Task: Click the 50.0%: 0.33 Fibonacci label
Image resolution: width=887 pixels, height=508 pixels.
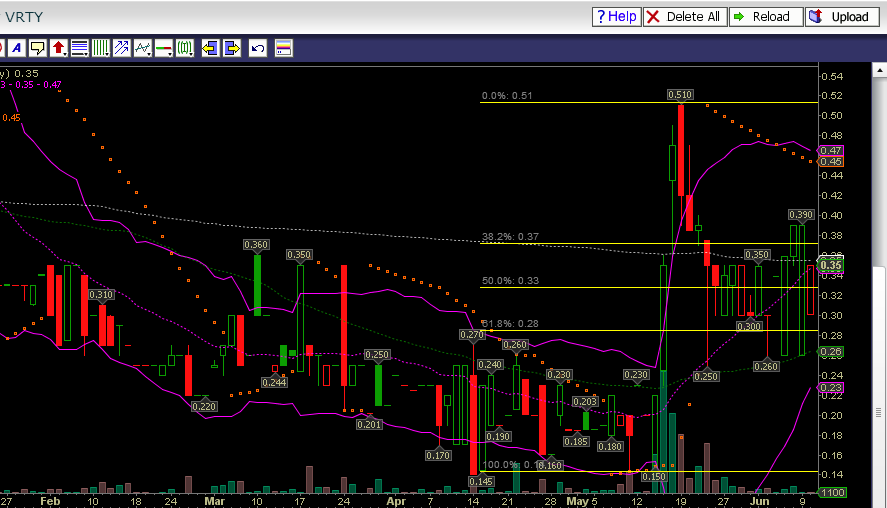Action: coord(510,281)
